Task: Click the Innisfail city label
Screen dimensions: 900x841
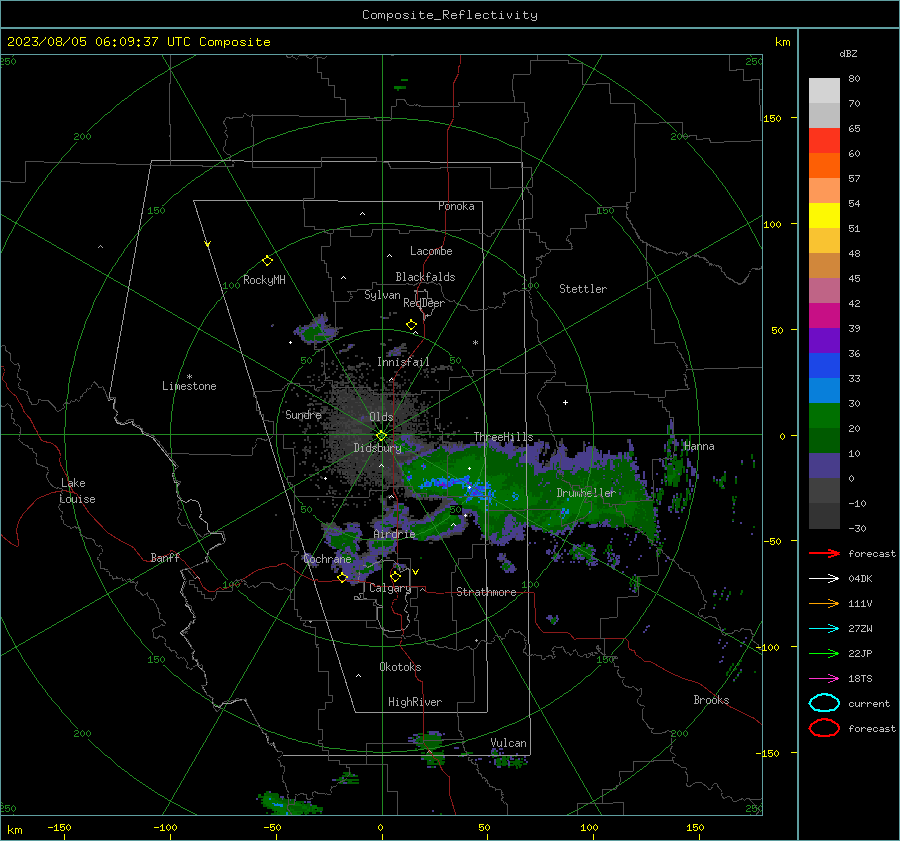Action: point(404,362)
